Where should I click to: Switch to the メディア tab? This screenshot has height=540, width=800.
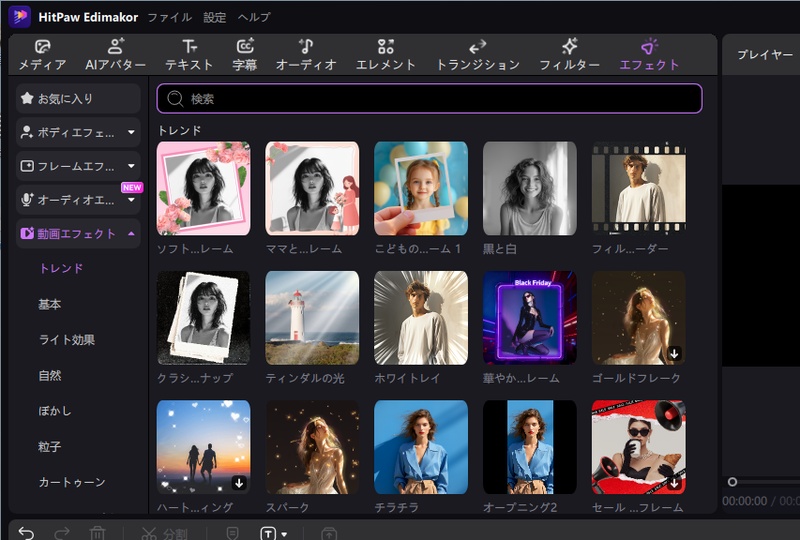[42, 55]
